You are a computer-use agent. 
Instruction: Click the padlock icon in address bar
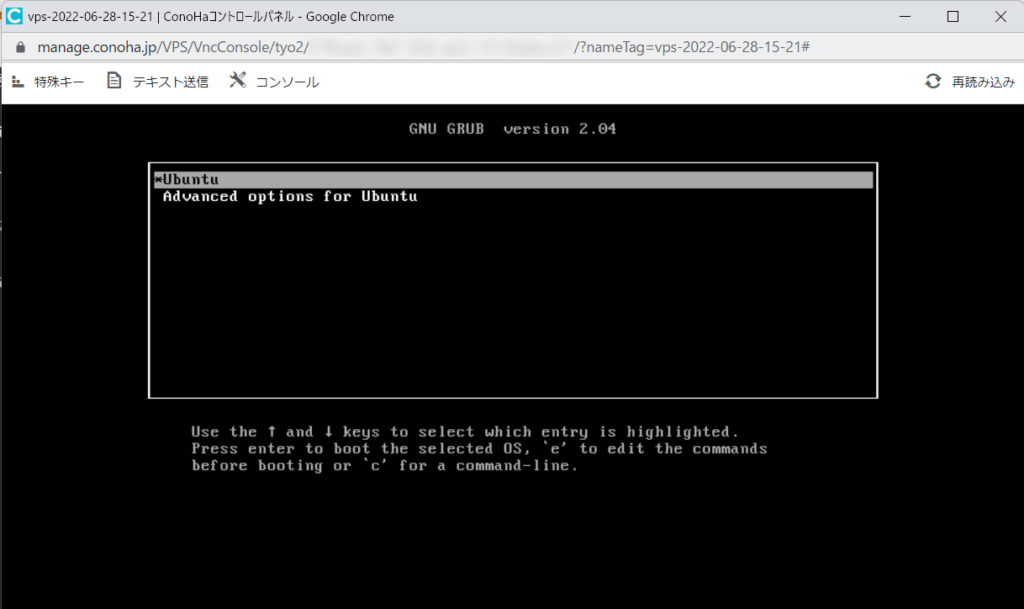pos(20,48)
